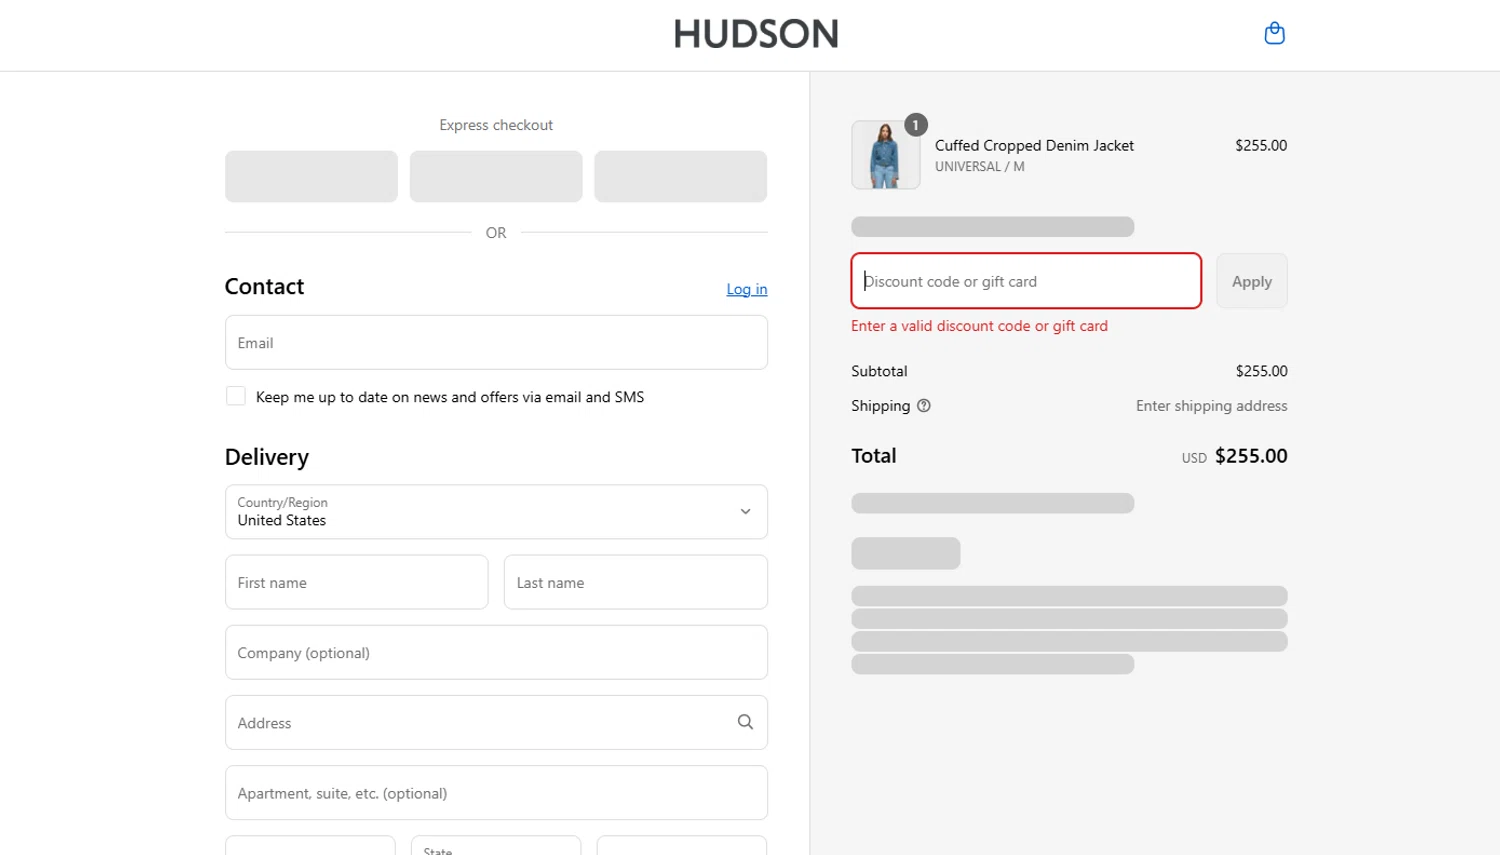
Task: Click the denim jacket product thumbnail
Action: [x=885, y=155]
